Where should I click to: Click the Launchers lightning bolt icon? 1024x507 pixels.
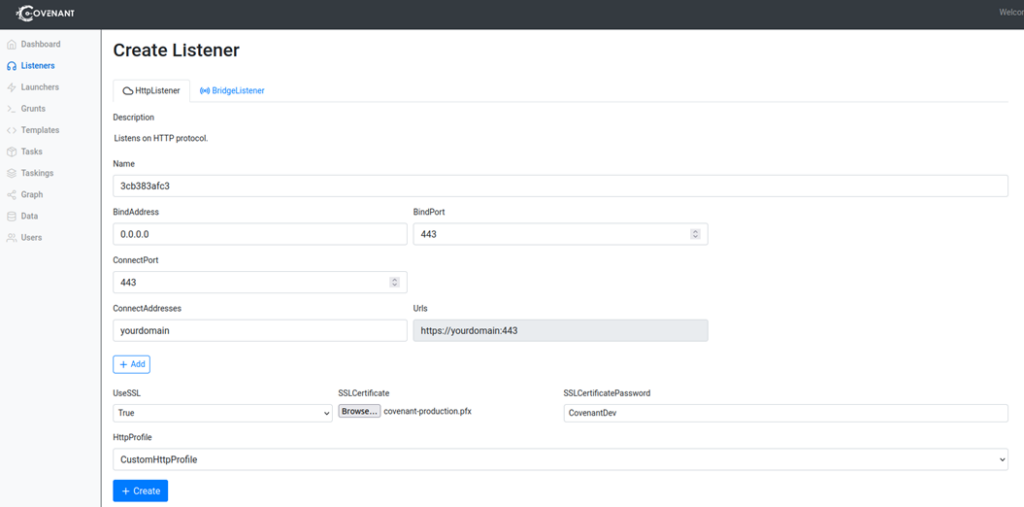(11, 88)
